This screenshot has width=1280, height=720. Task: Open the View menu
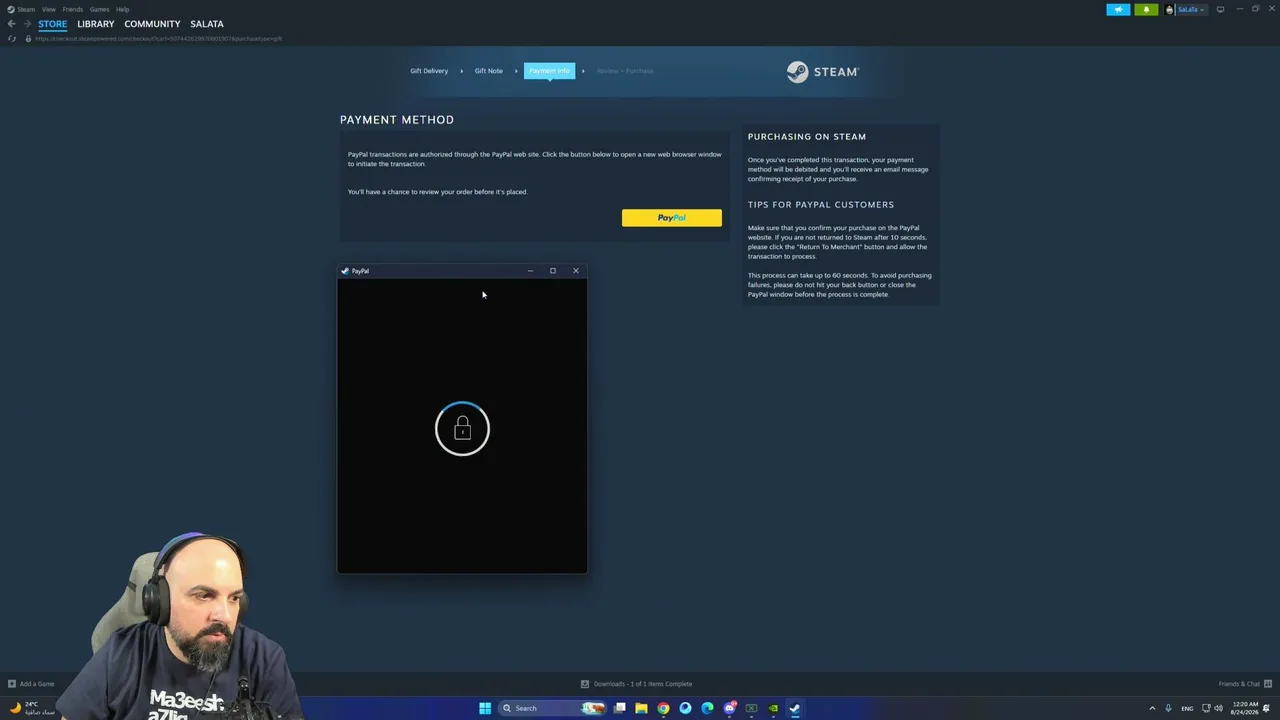point(48,9)
